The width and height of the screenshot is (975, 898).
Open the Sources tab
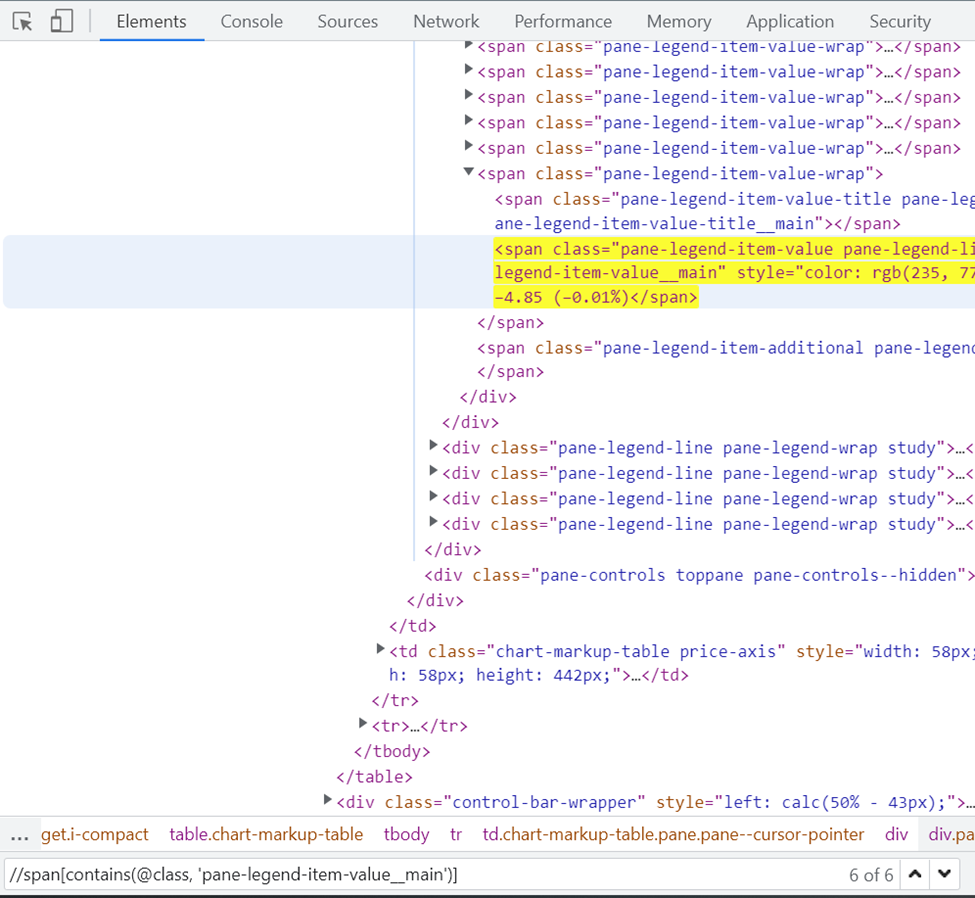pyautogui.click(x=347, y=21)
